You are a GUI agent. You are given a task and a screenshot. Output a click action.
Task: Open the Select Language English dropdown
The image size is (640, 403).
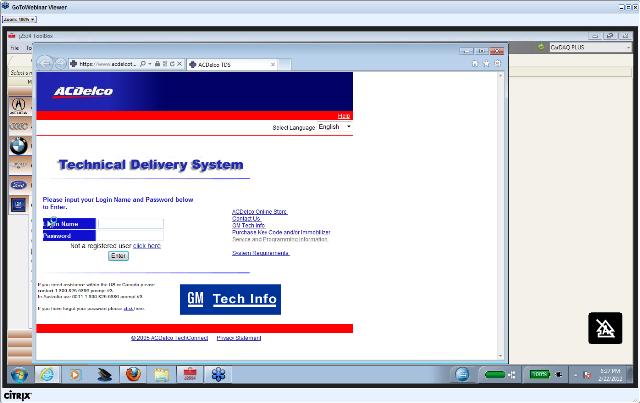pyautogui.click(x=335, y=127)
